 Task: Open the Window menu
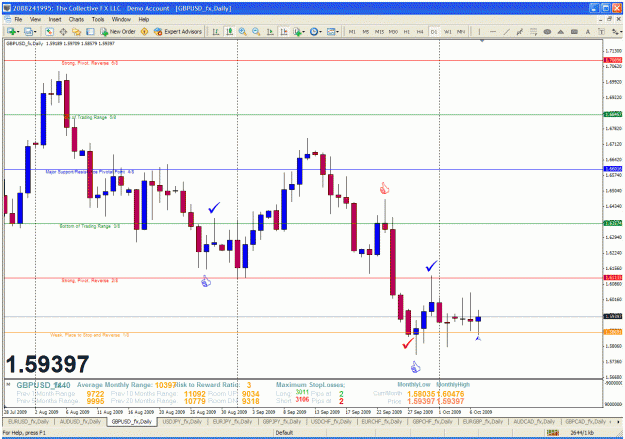(x=121, y=19)
